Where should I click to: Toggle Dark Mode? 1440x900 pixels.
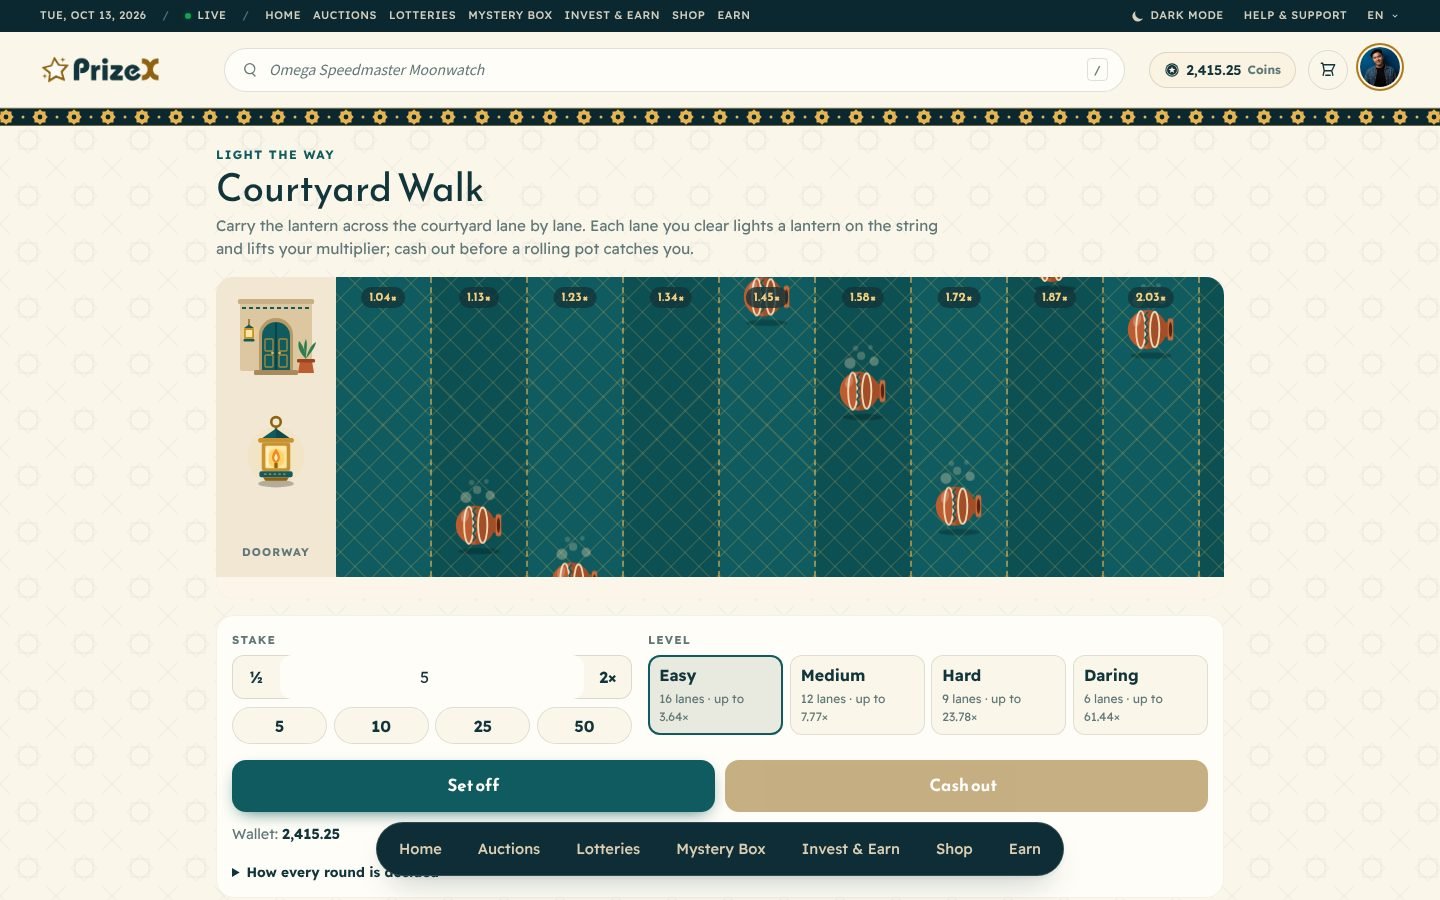(1177, 15)
